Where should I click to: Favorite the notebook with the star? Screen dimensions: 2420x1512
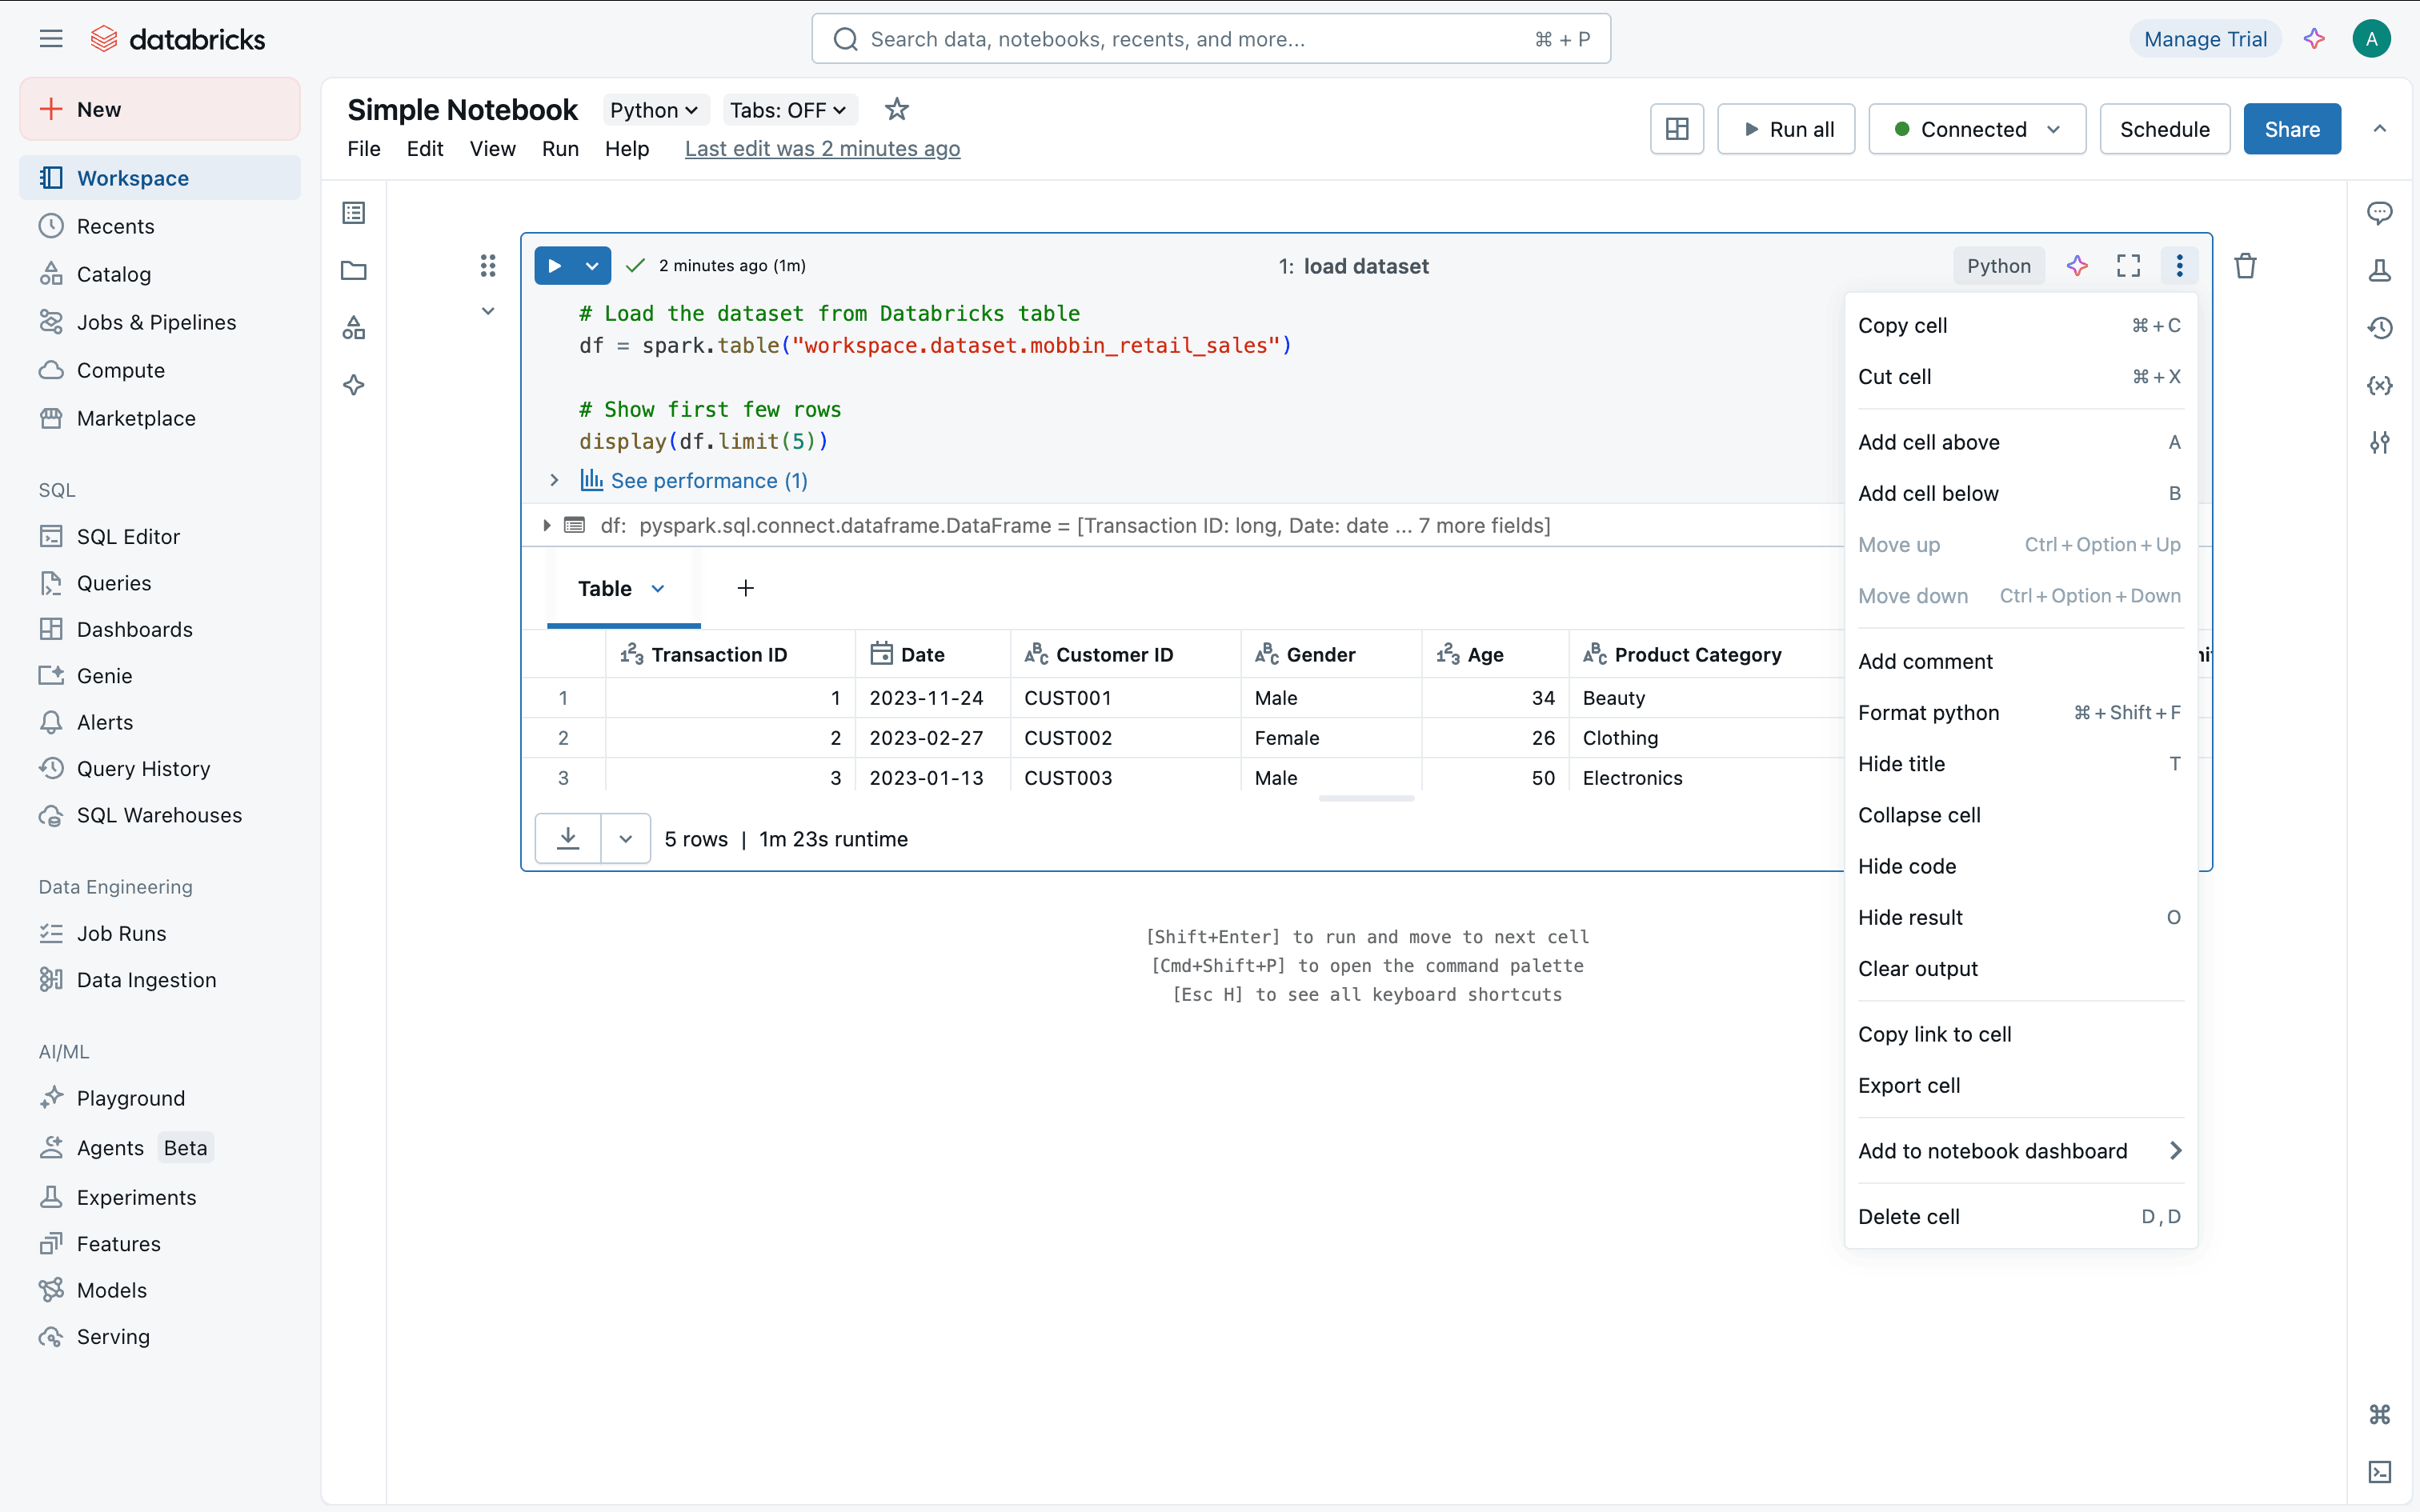click(896, 109)
